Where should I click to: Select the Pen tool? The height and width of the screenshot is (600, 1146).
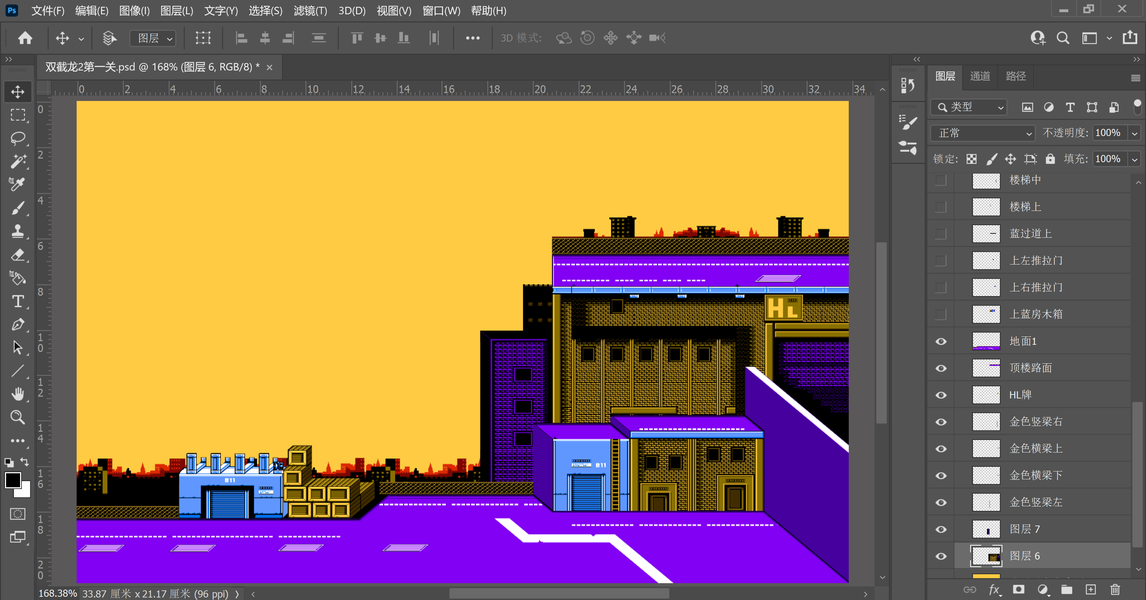pyautogui.click(x=18, y=324)
